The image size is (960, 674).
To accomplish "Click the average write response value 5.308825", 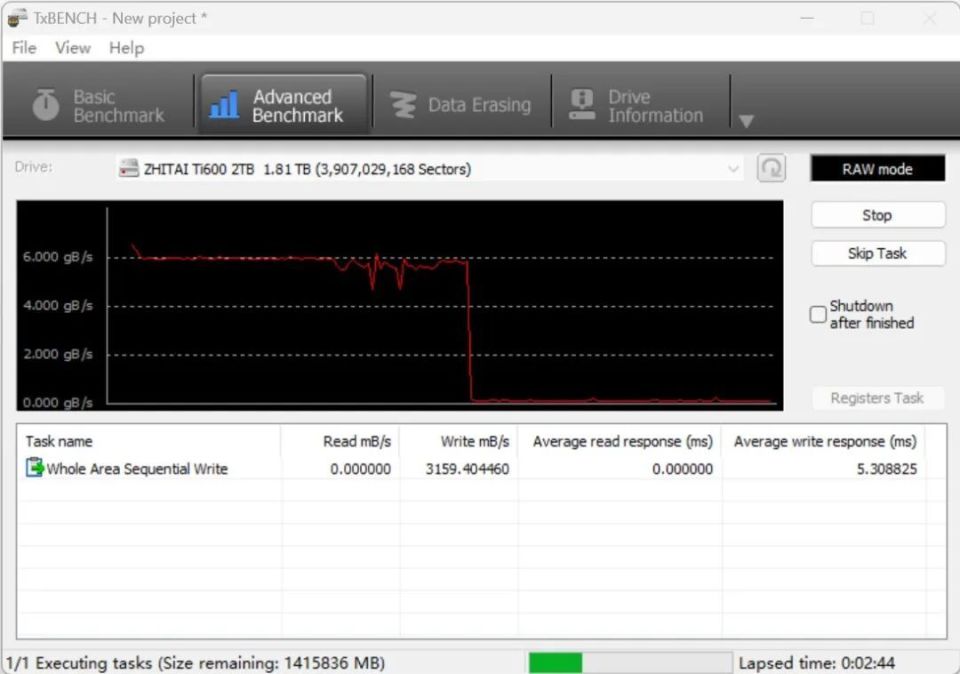I will [x=887, y=470].
